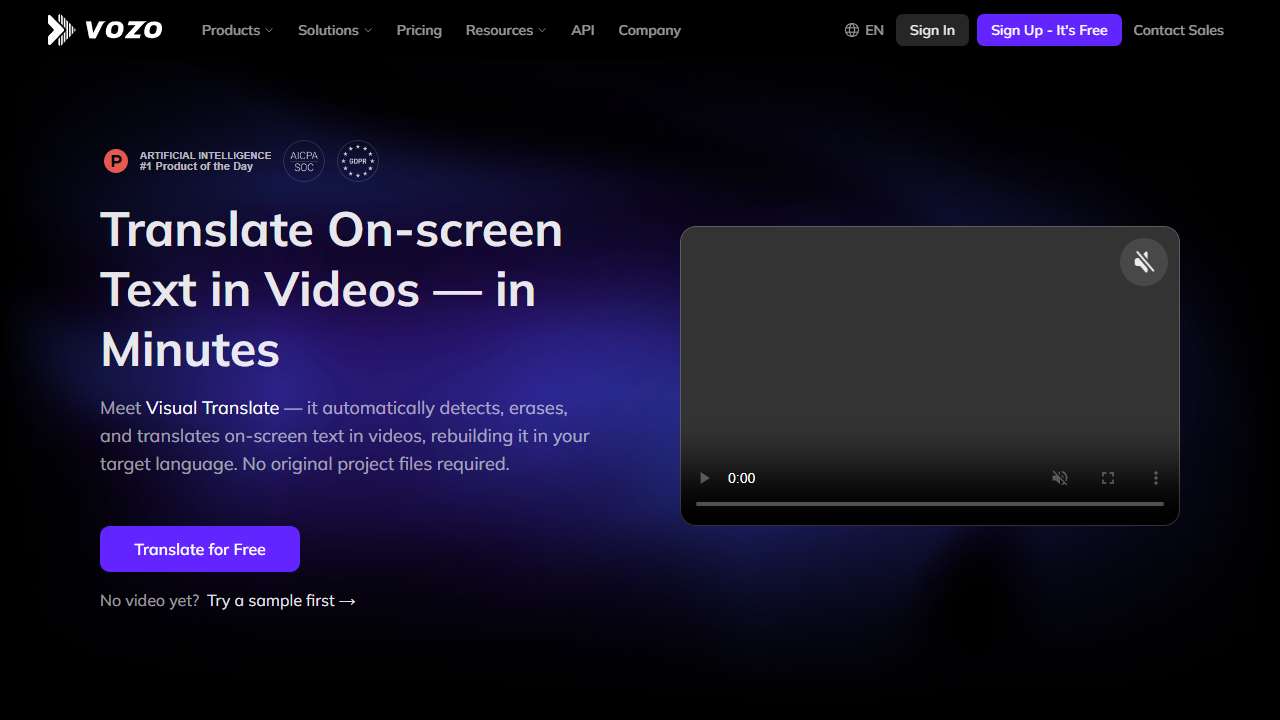Click the GDPR compliance badge
The width and height of the screenshot is (1280, 720).
(358, 161)
